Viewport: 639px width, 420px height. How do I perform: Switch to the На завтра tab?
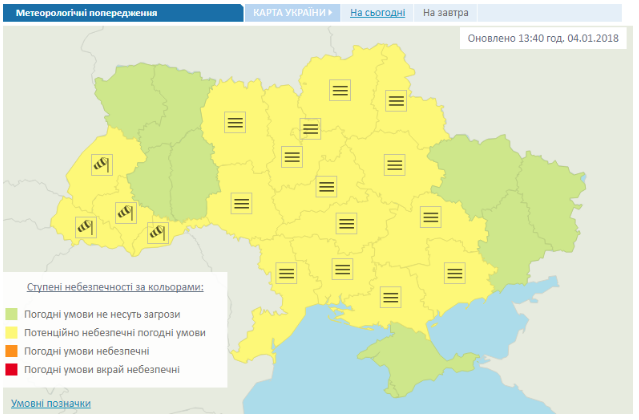tap(445, 13)
